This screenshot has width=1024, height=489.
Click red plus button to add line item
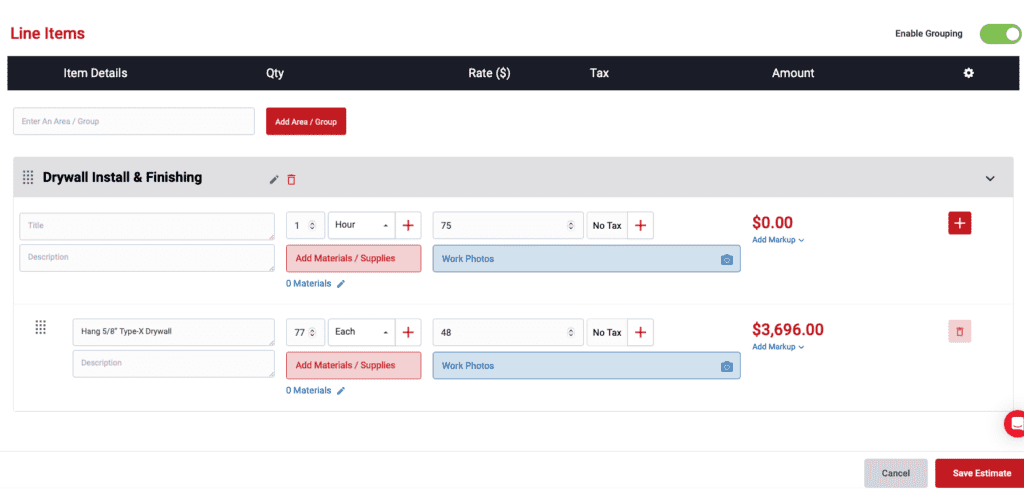pyautogui.click(x=959, y=223)
